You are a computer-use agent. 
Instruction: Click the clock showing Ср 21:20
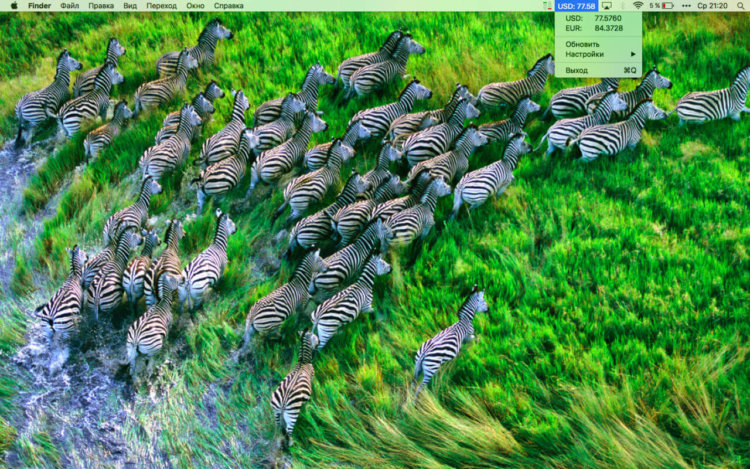pos(713,5)
